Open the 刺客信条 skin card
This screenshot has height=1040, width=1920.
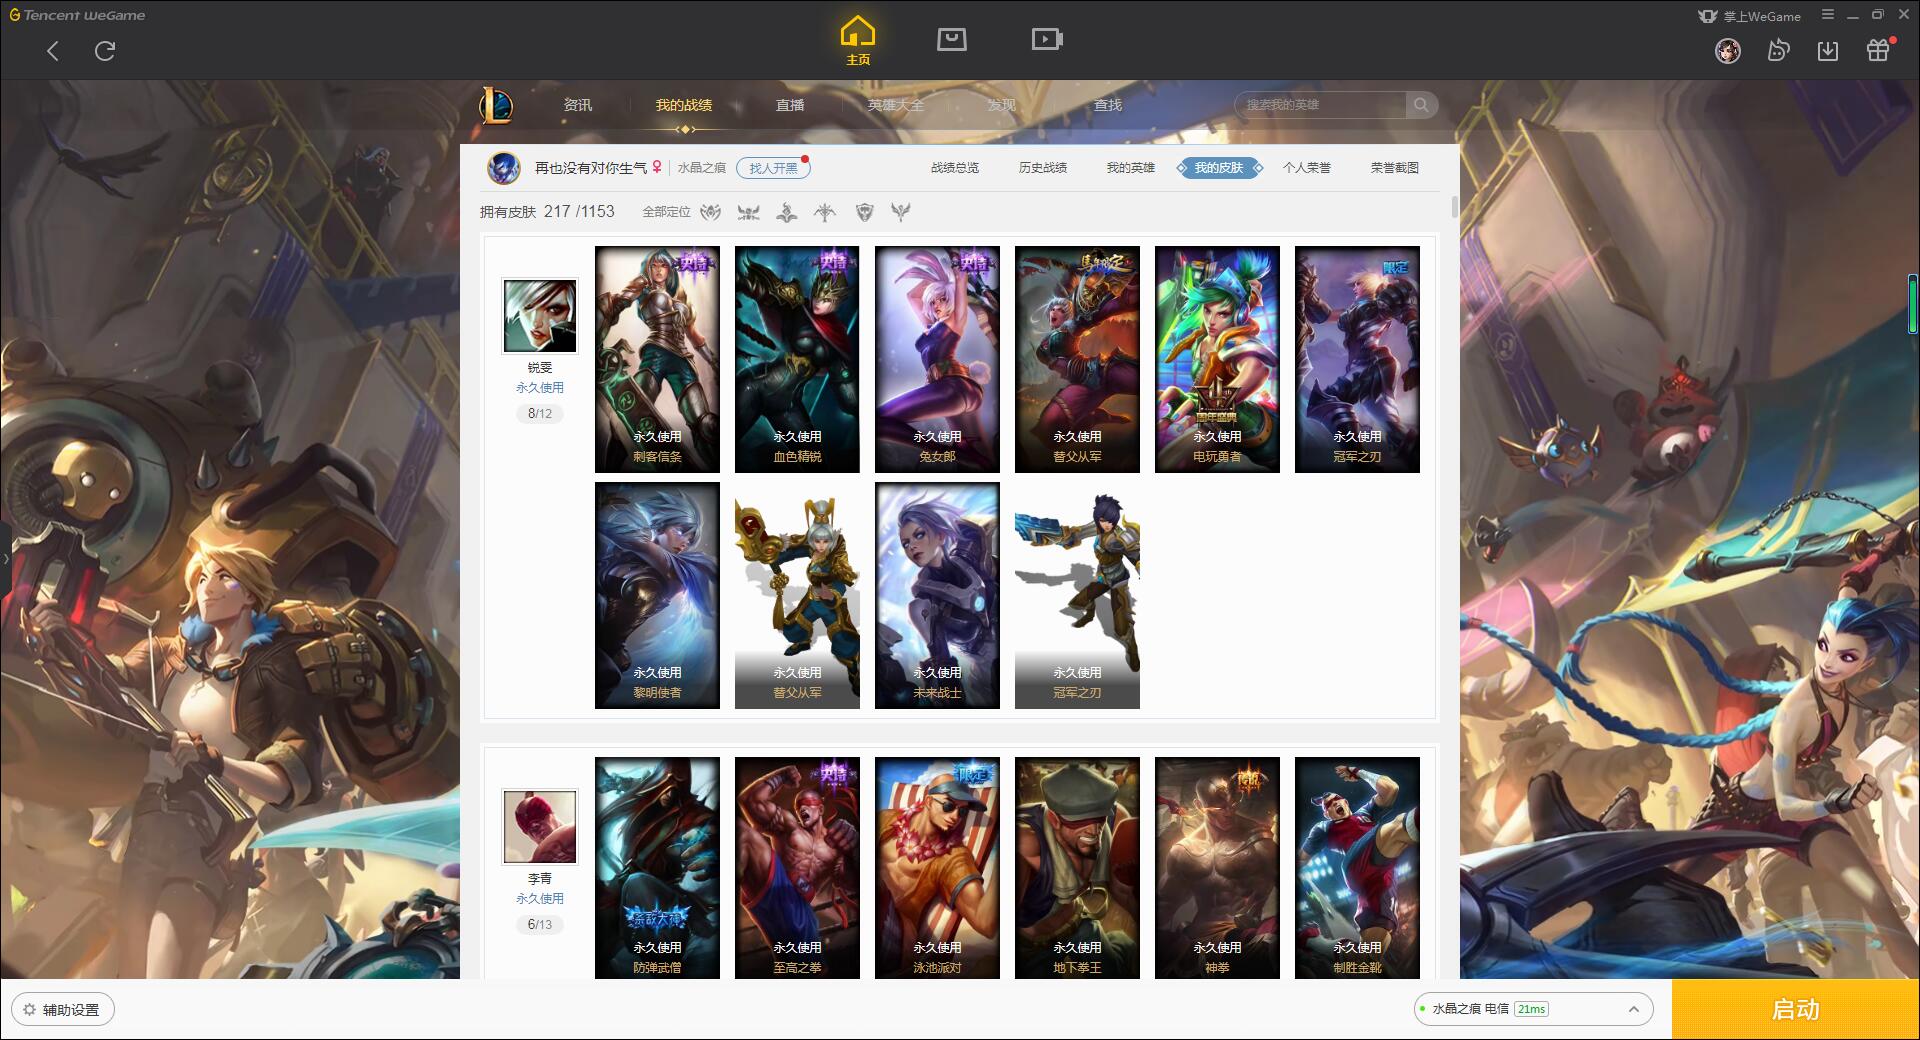pos(657,359)
